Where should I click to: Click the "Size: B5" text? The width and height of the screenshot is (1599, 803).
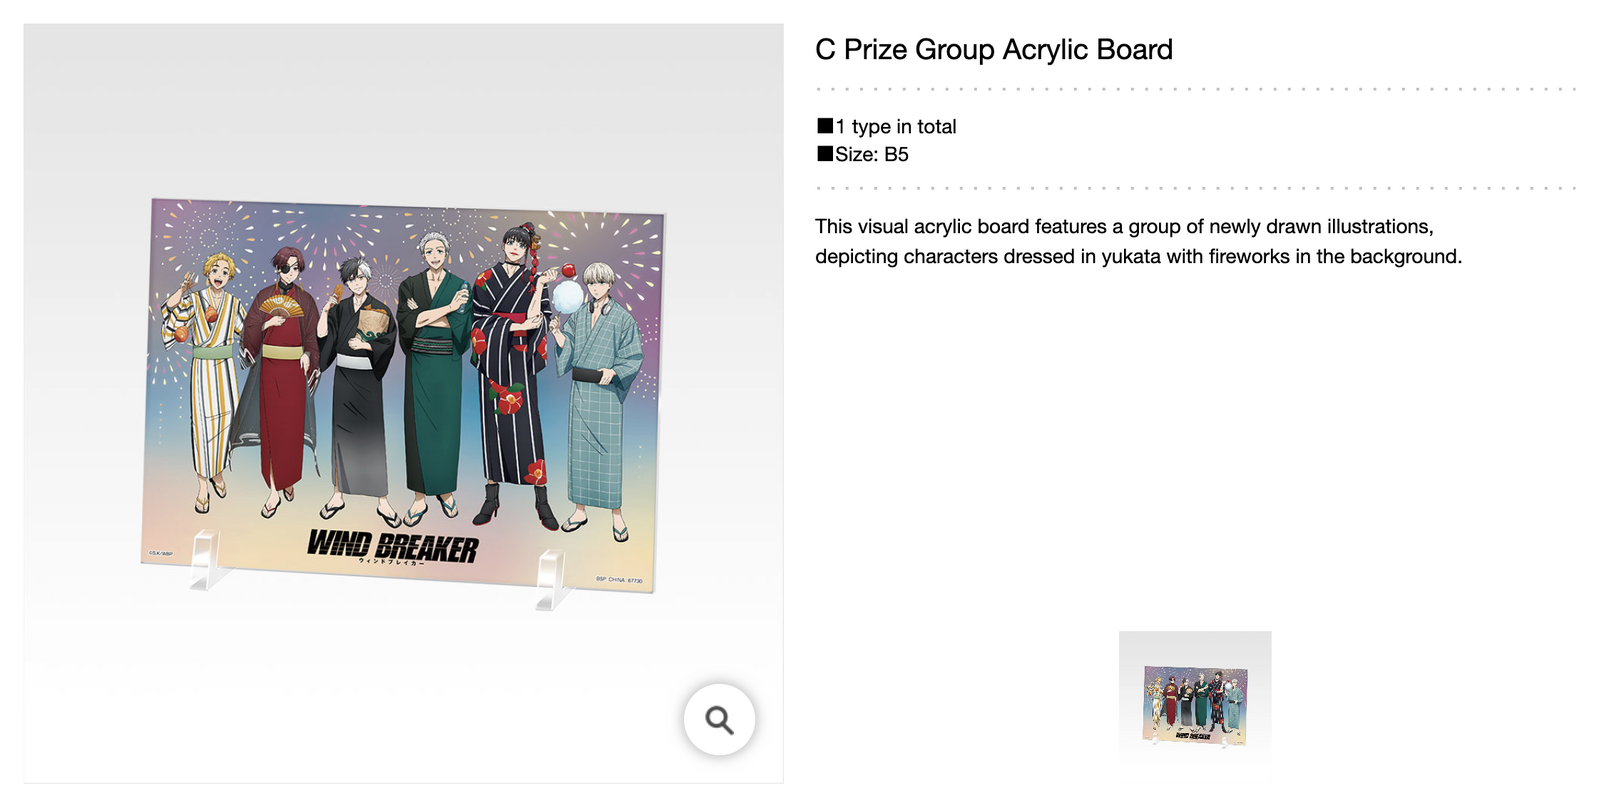(872, 155)
